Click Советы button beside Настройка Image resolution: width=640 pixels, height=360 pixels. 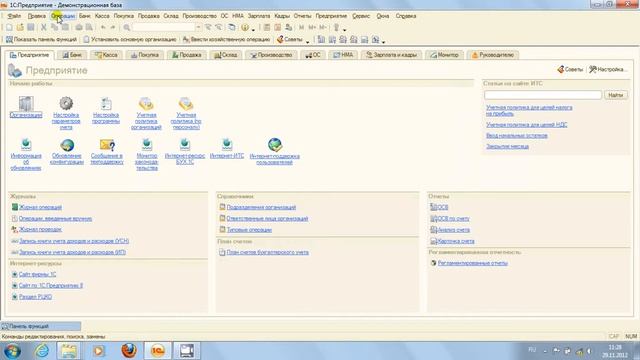(x=570, y=69)
